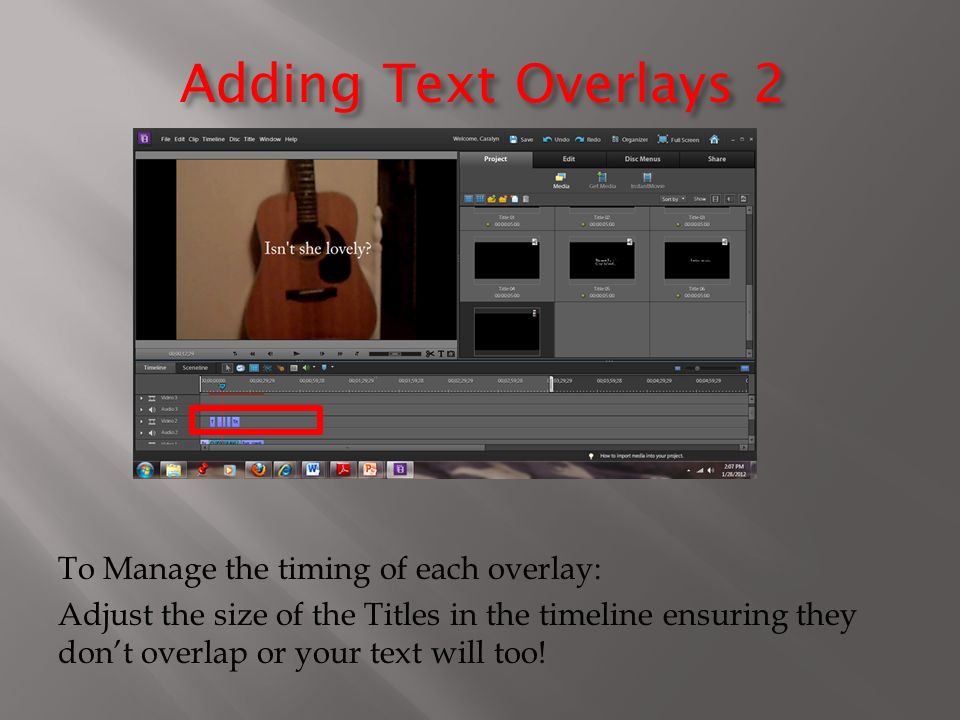Viewport: 960px width, 720px height.
Task: Switch to the Timeline view tab
Action: click(155, 368)
